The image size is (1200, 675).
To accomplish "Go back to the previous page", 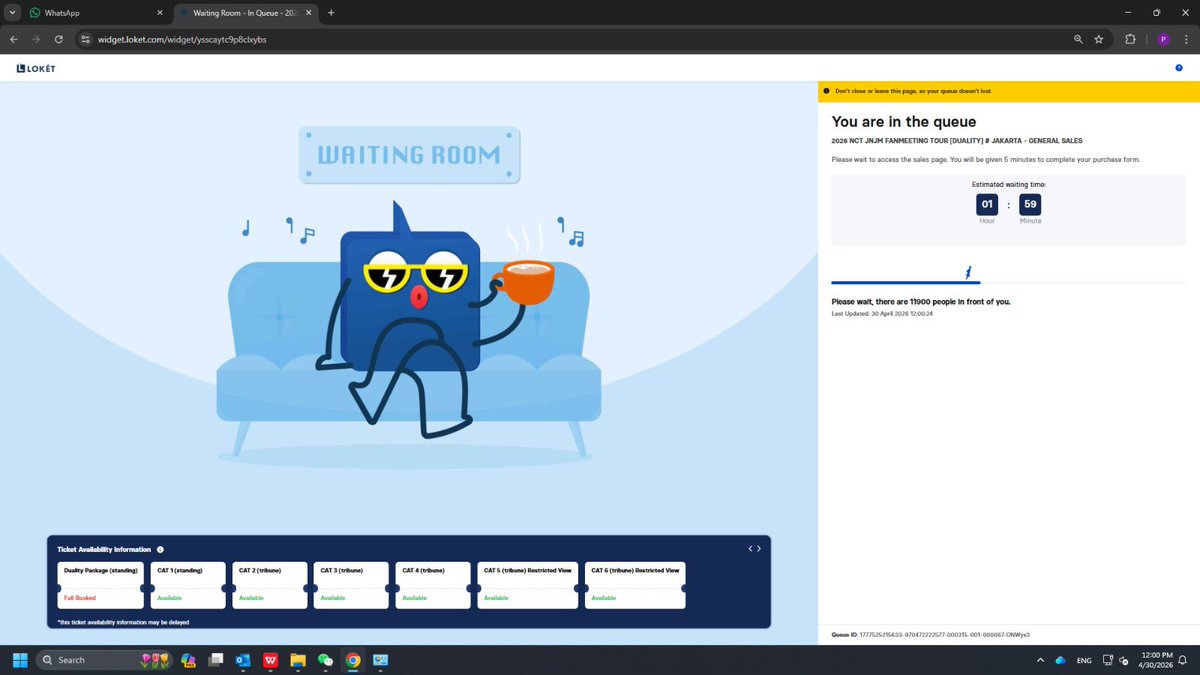I will tap(14, 39).
